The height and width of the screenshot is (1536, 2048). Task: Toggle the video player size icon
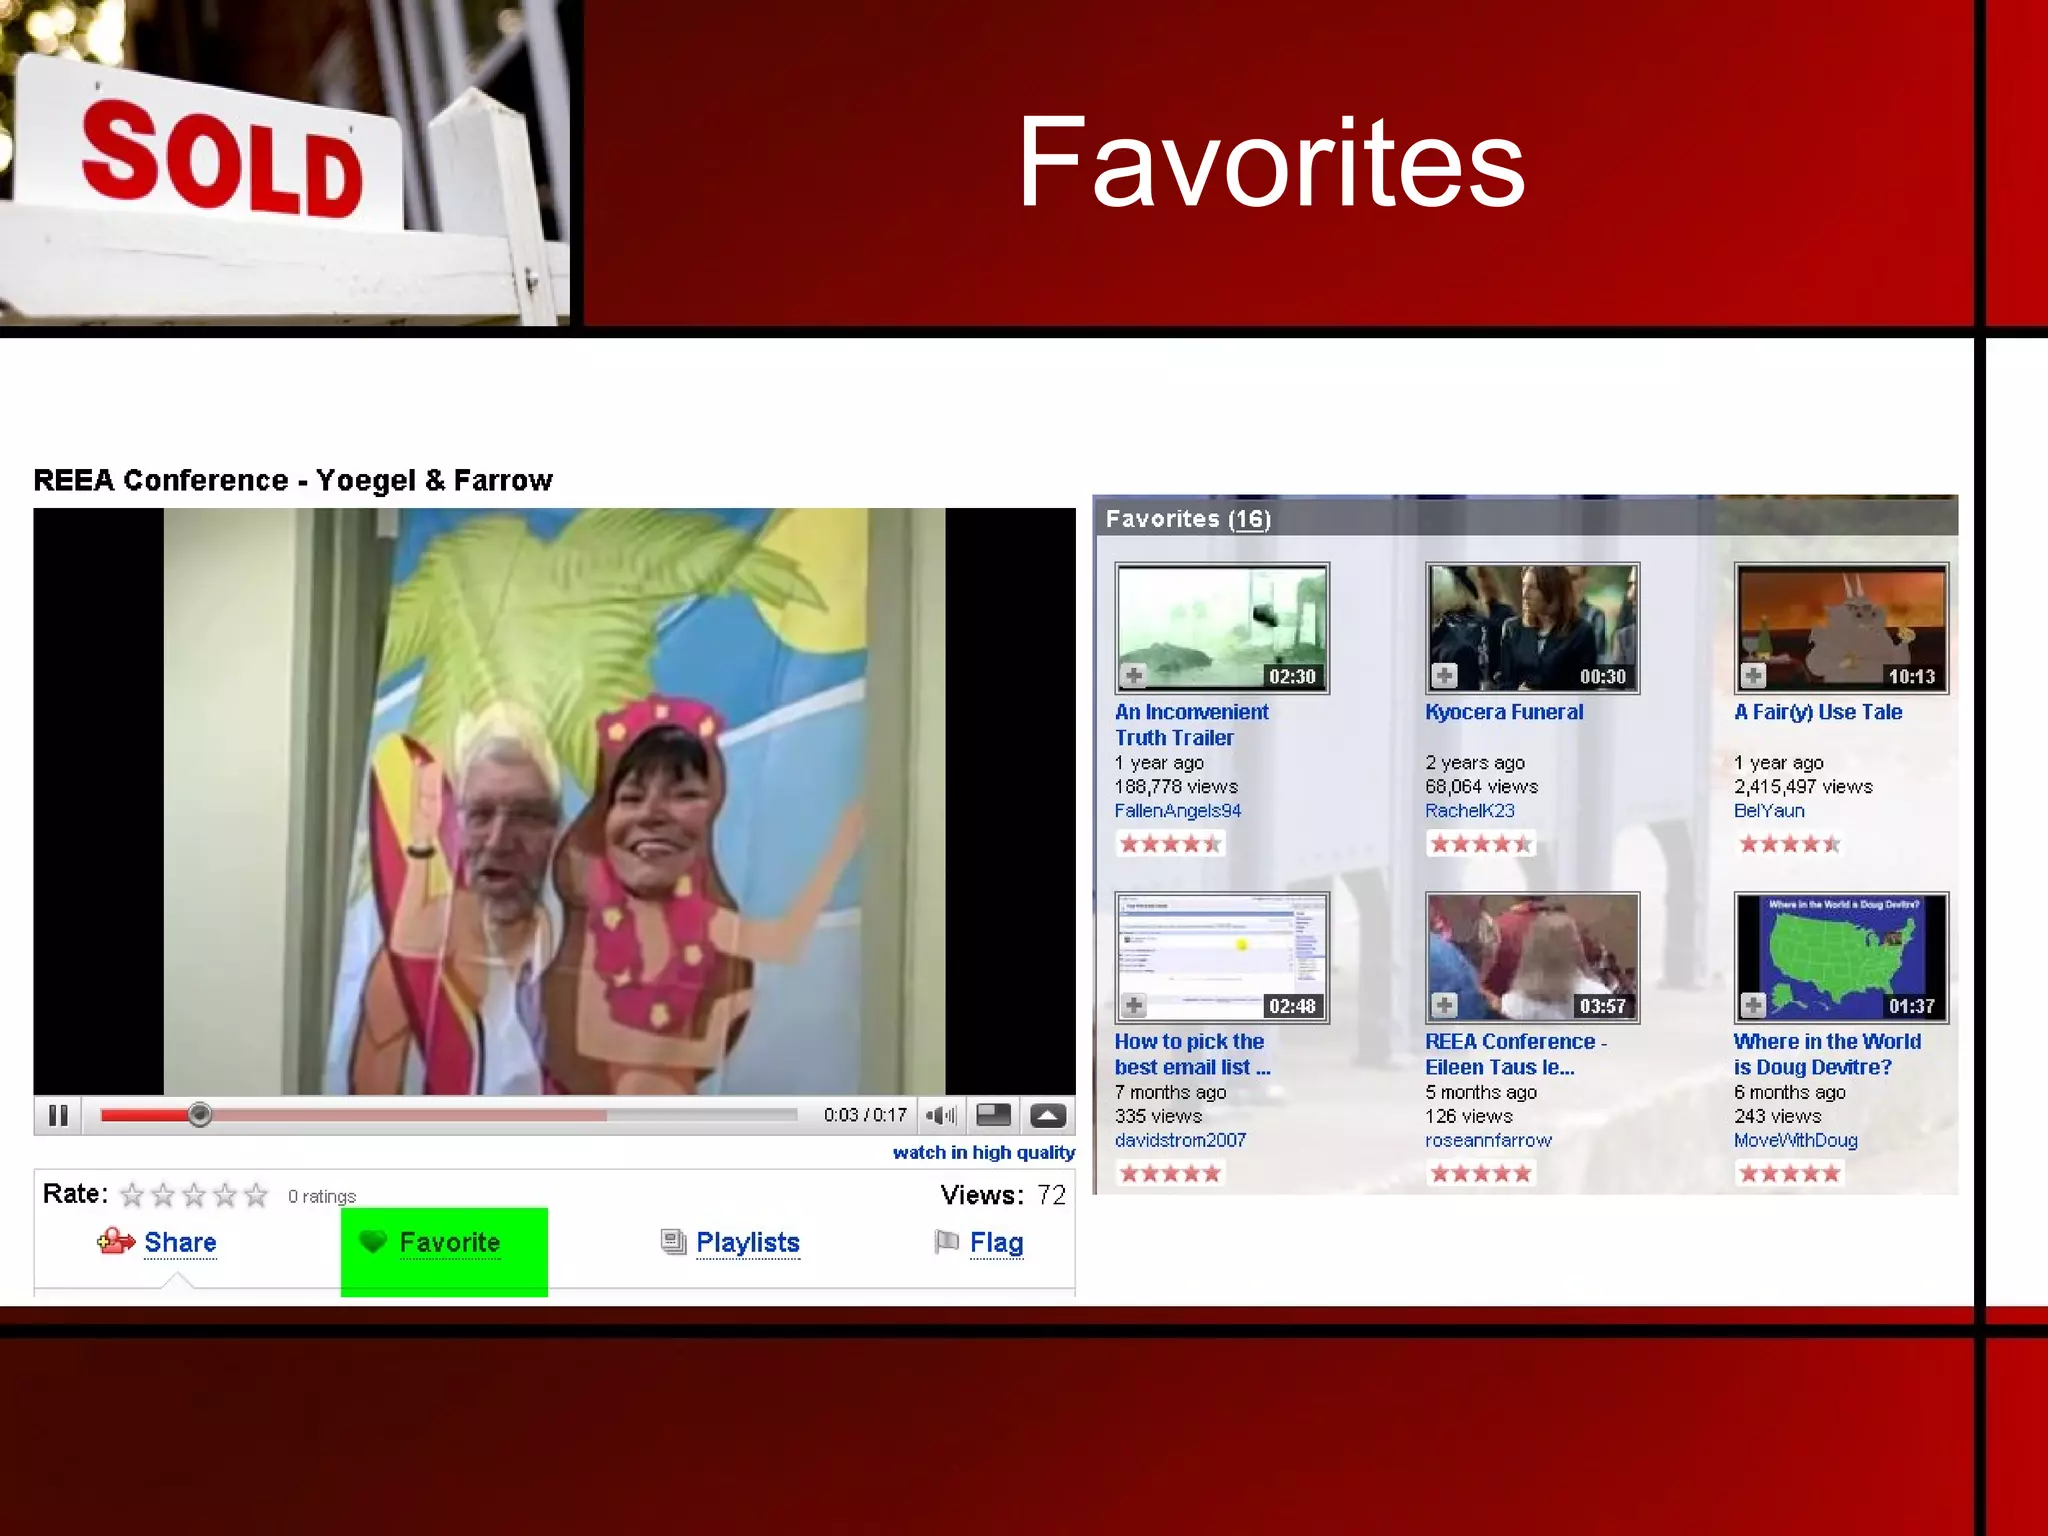(993, 1115)
